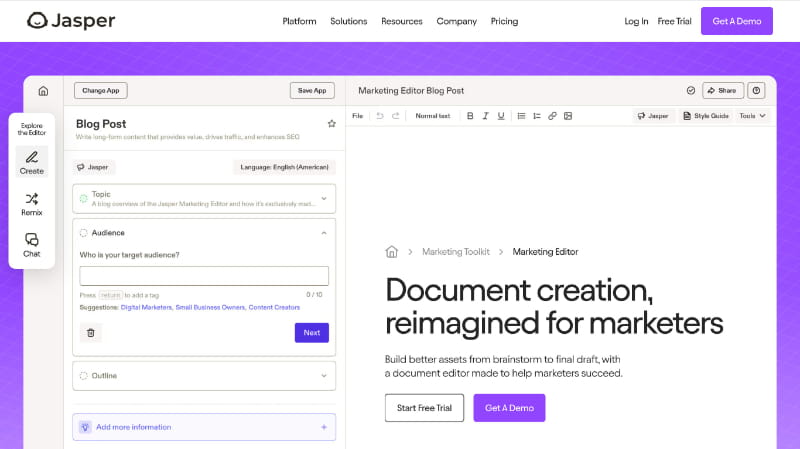Click the breadcrumb home icon

pyautogui.click(x=391, y=252)
